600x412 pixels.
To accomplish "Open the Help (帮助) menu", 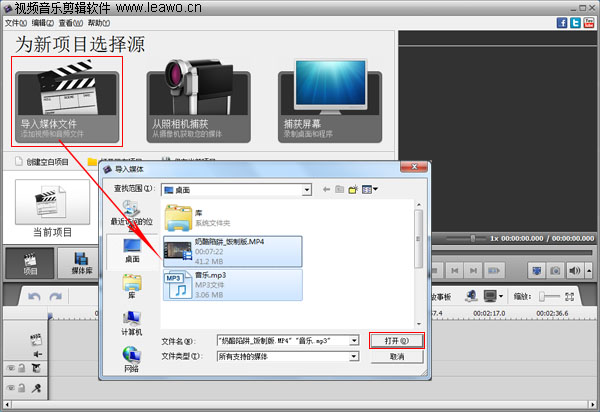I will [x=99, y=23].
